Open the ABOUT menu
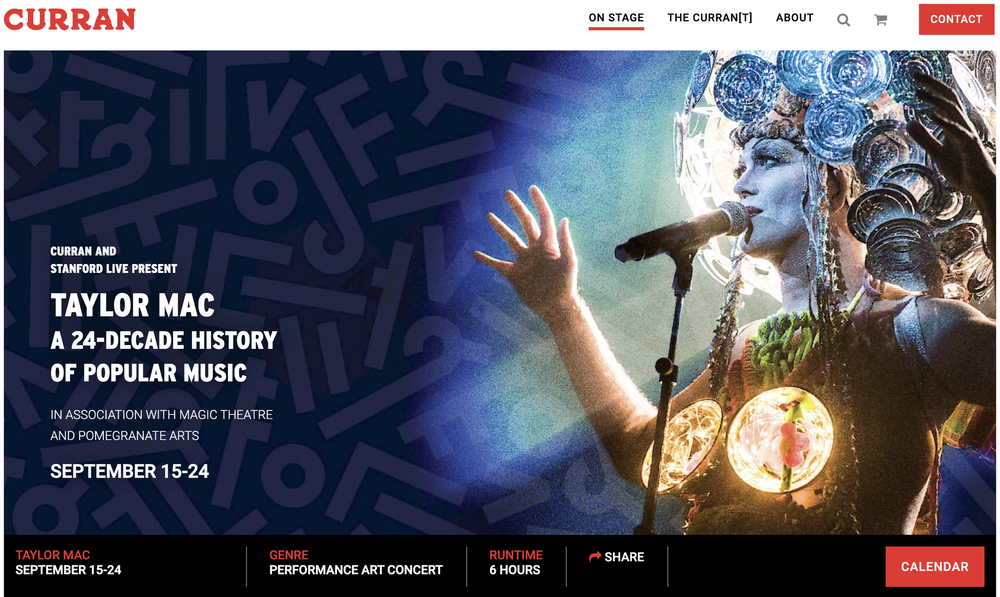The height and width of the screenshot is (597, 1000). point(795,18)
